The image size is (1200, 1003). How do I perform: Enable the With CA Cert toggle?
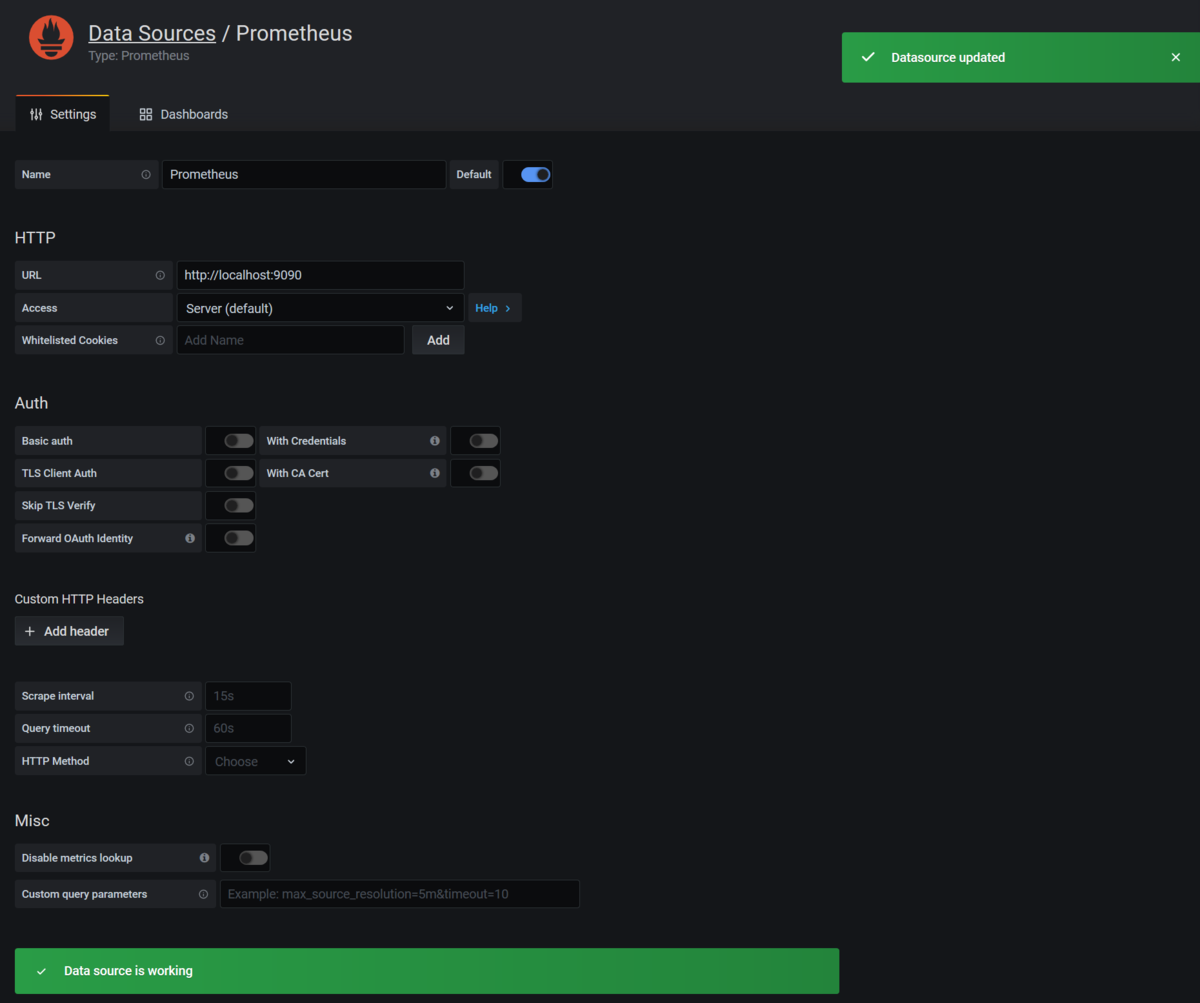483,473
